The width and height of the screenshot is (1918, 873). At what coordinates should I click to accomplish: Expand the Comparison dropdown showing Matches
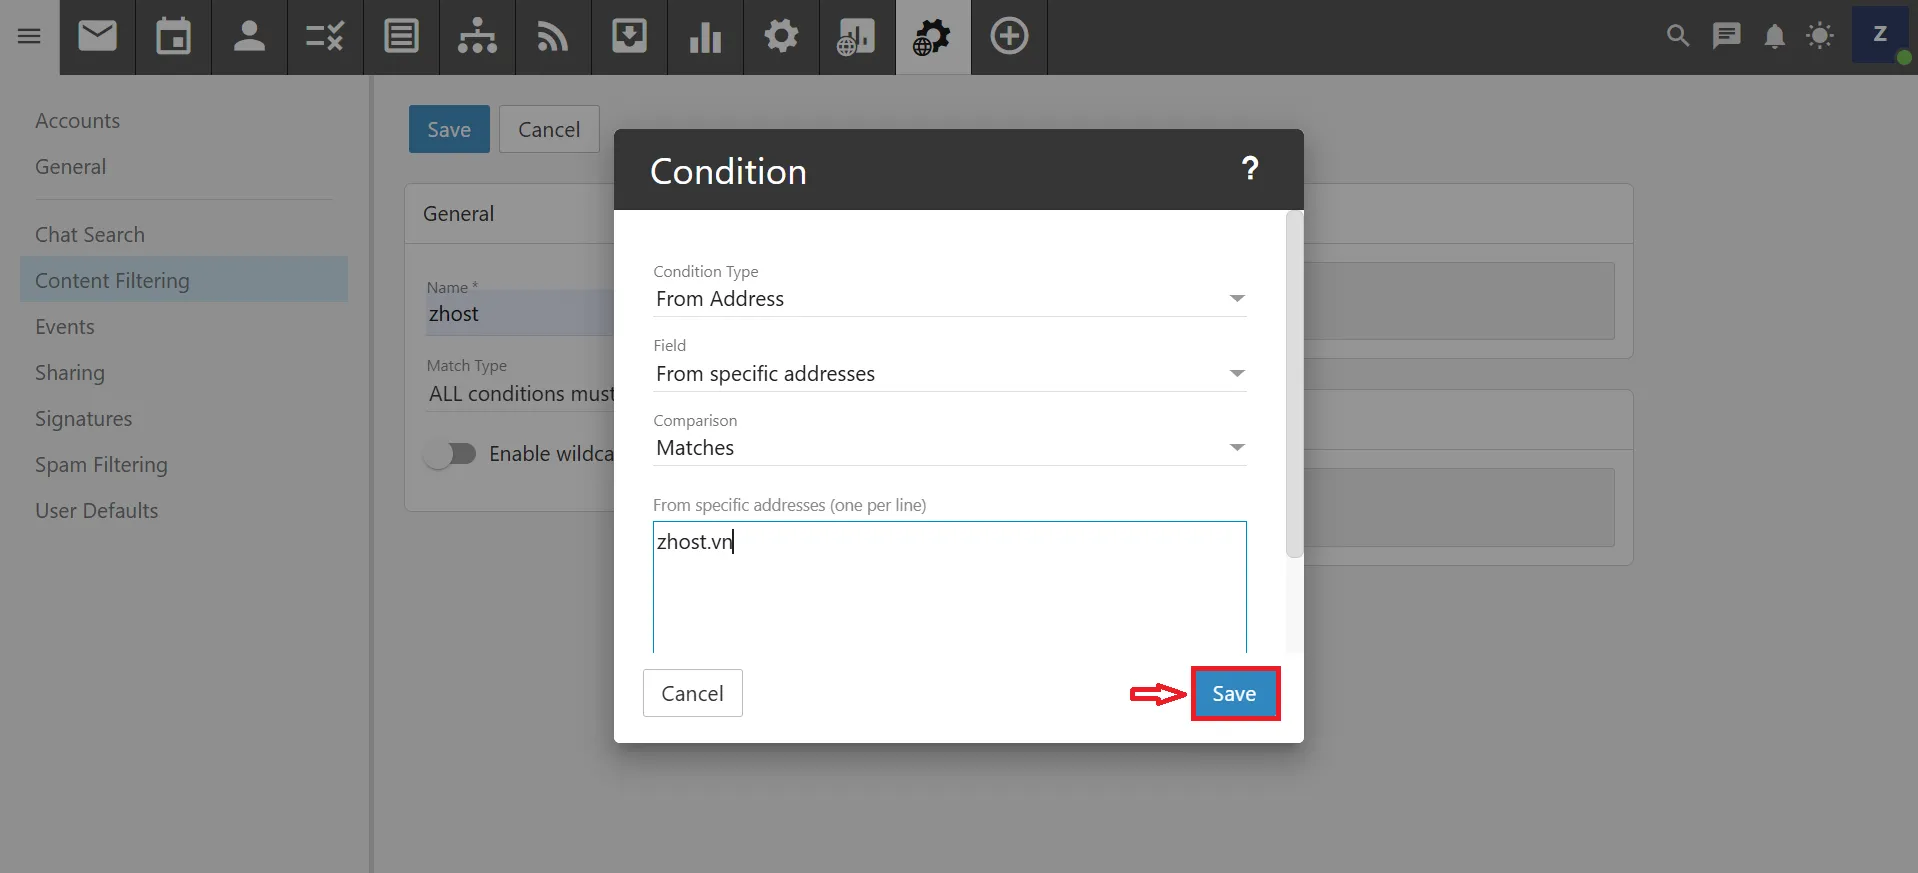(x=949, y=448)
